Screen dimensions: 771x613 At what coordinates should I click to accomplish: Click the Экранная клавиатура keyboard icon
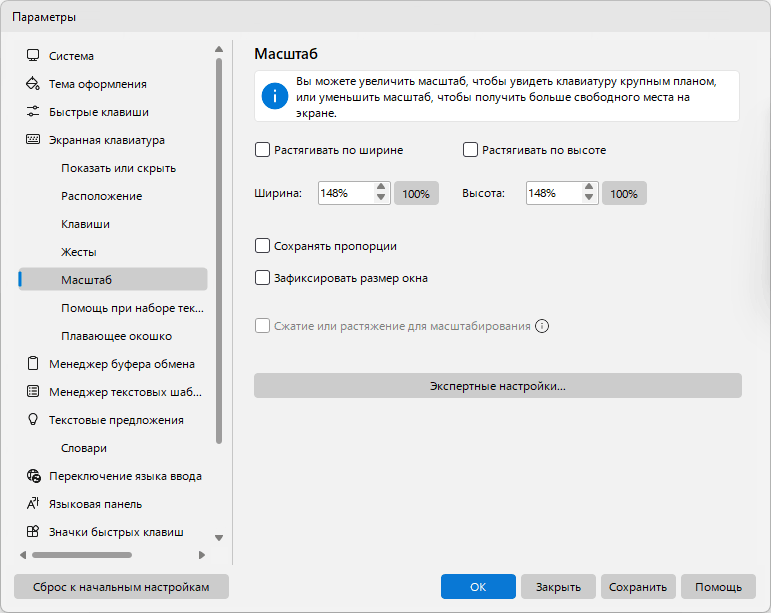[x=33, y=140]
